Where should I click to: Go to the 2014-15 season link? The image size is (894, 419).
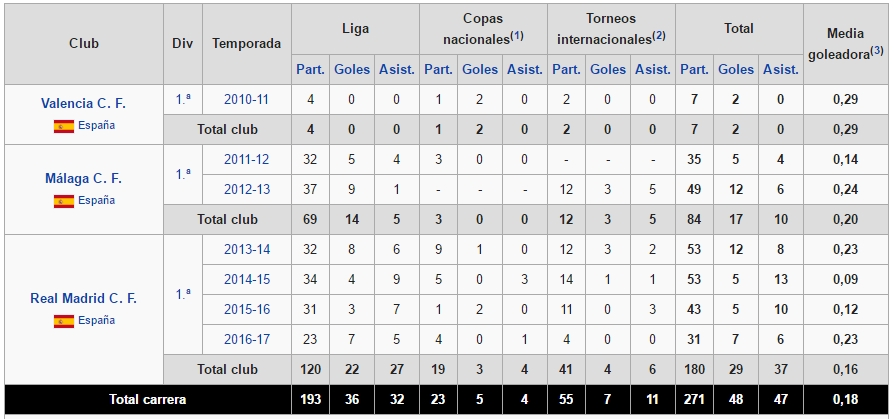click(246, 280)
